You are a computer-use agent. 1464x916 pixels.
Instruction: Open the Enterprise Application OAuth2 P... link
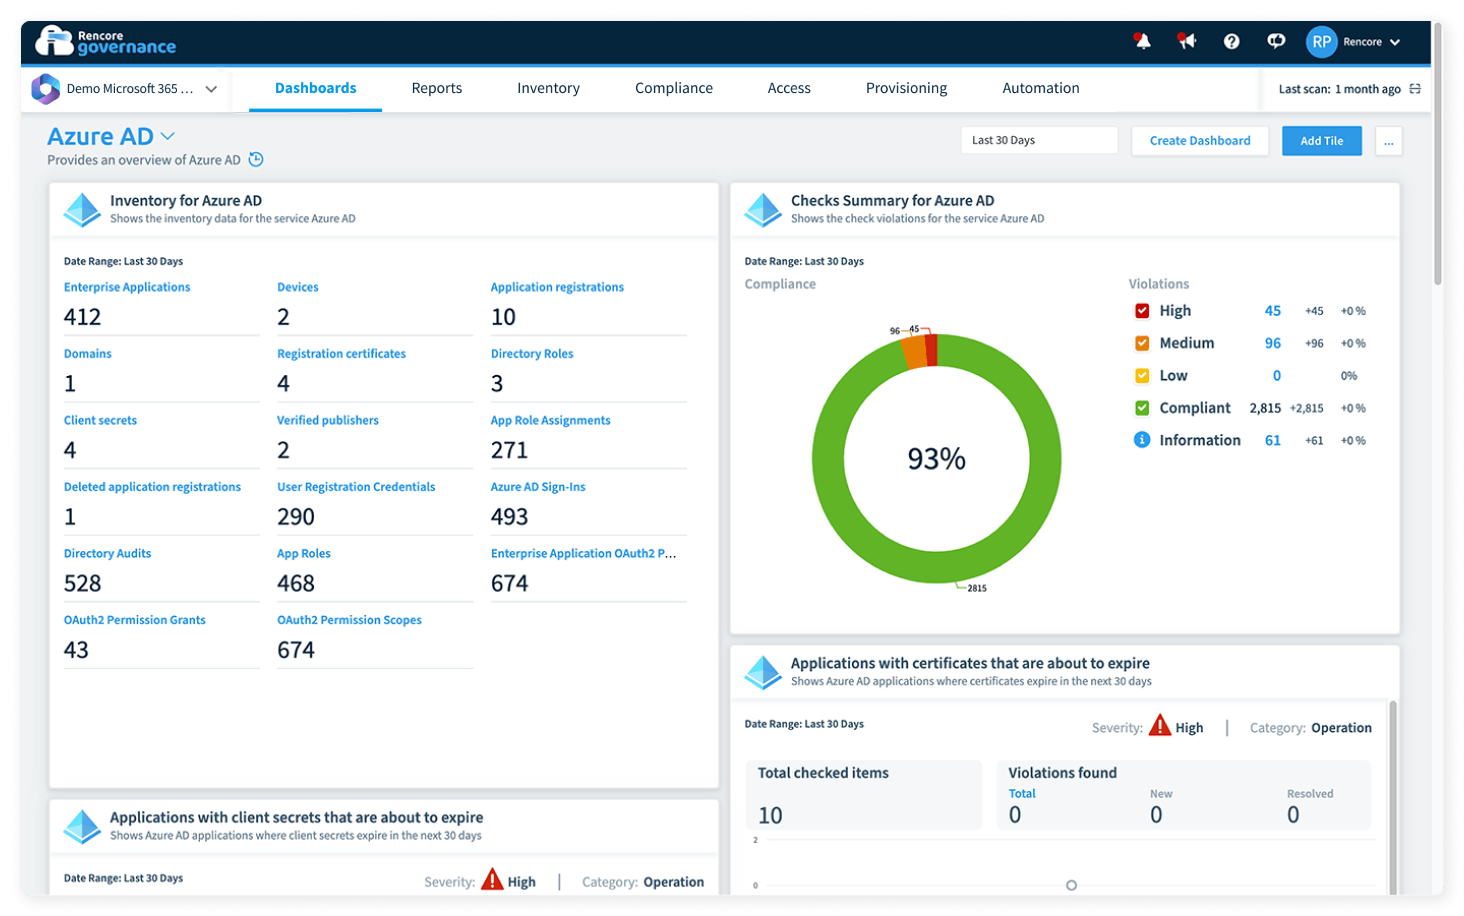[583, 553]
